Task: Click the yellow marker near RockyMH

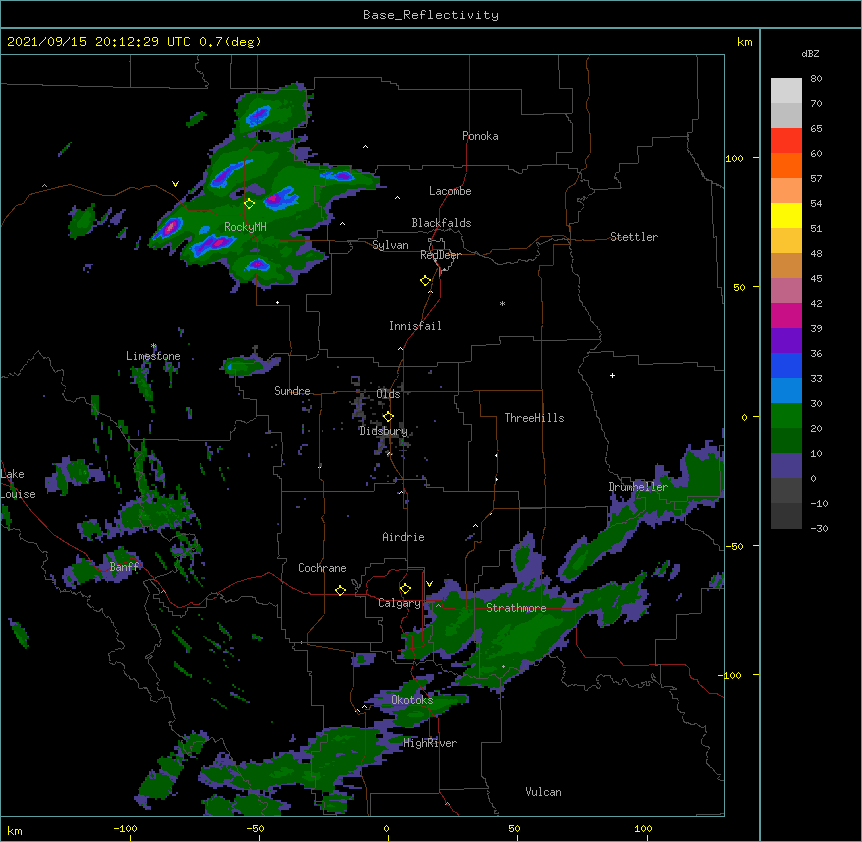Action: coord(249,204)
